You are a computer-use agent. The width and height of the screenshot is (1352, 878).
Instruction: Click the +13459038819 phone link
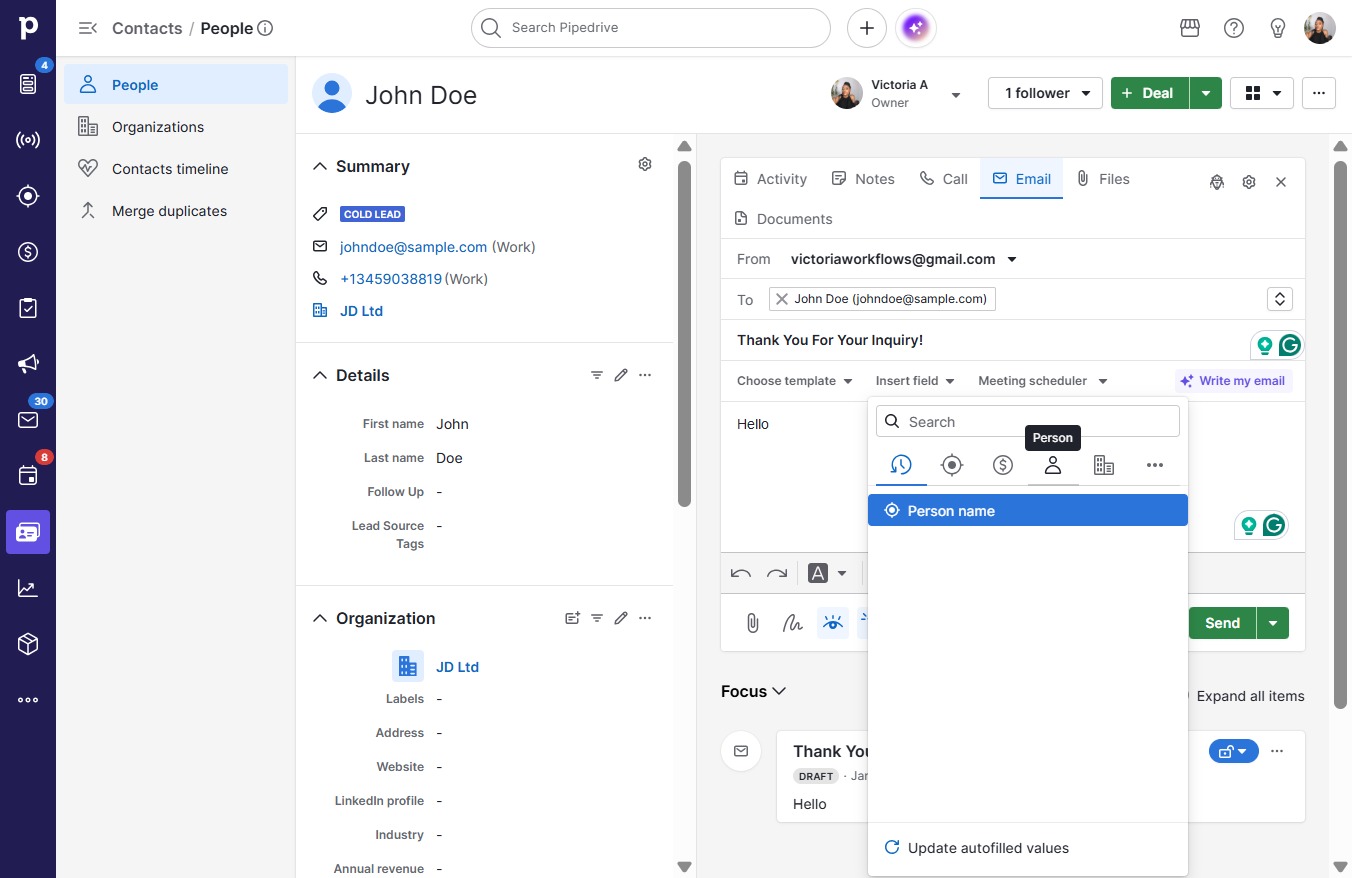point(391,279)
